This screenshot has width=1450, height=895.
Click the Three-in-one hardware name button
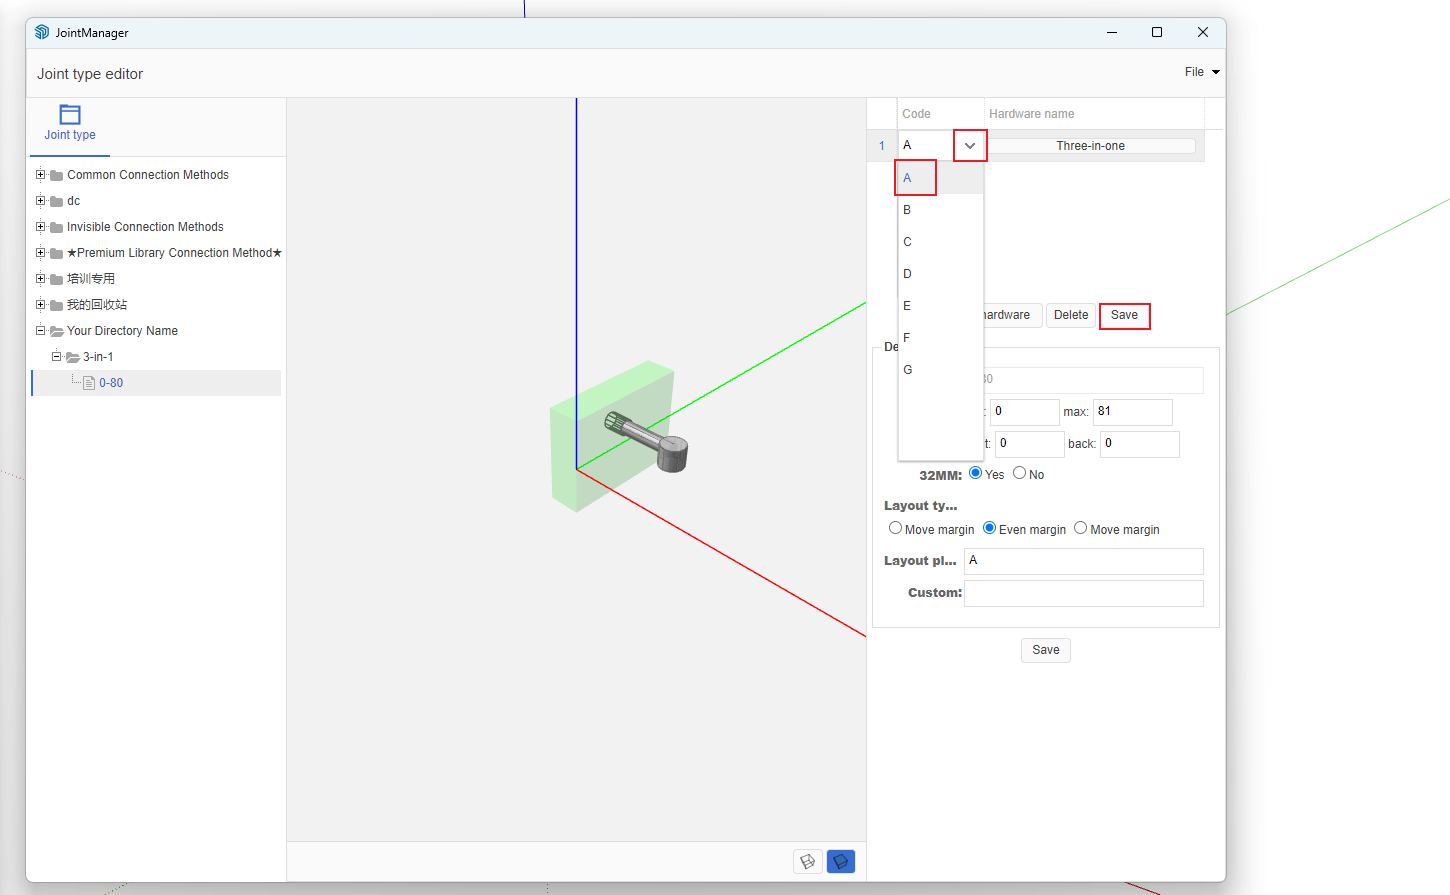click(x=1090, y=146)
